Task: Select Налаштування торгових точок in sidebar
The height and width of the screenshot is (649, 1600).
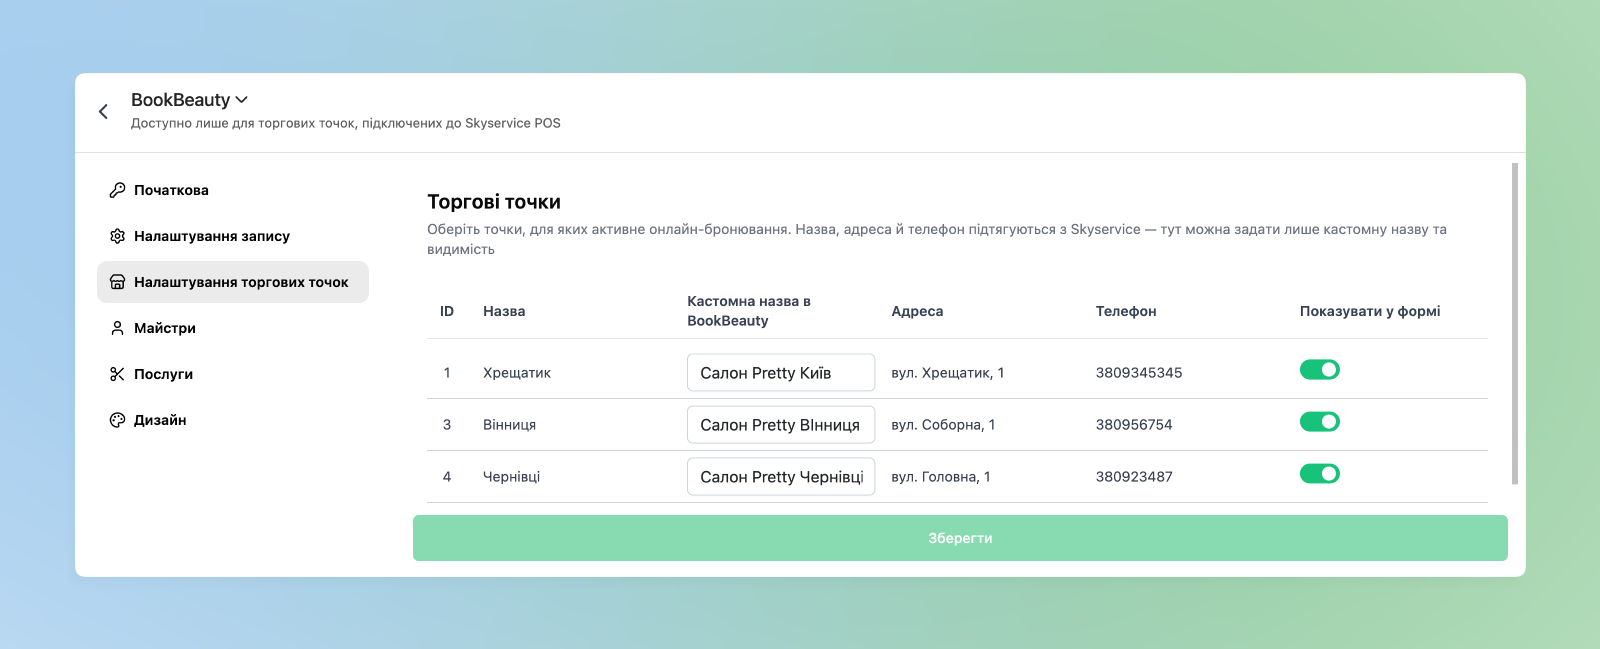Action: 233,282
